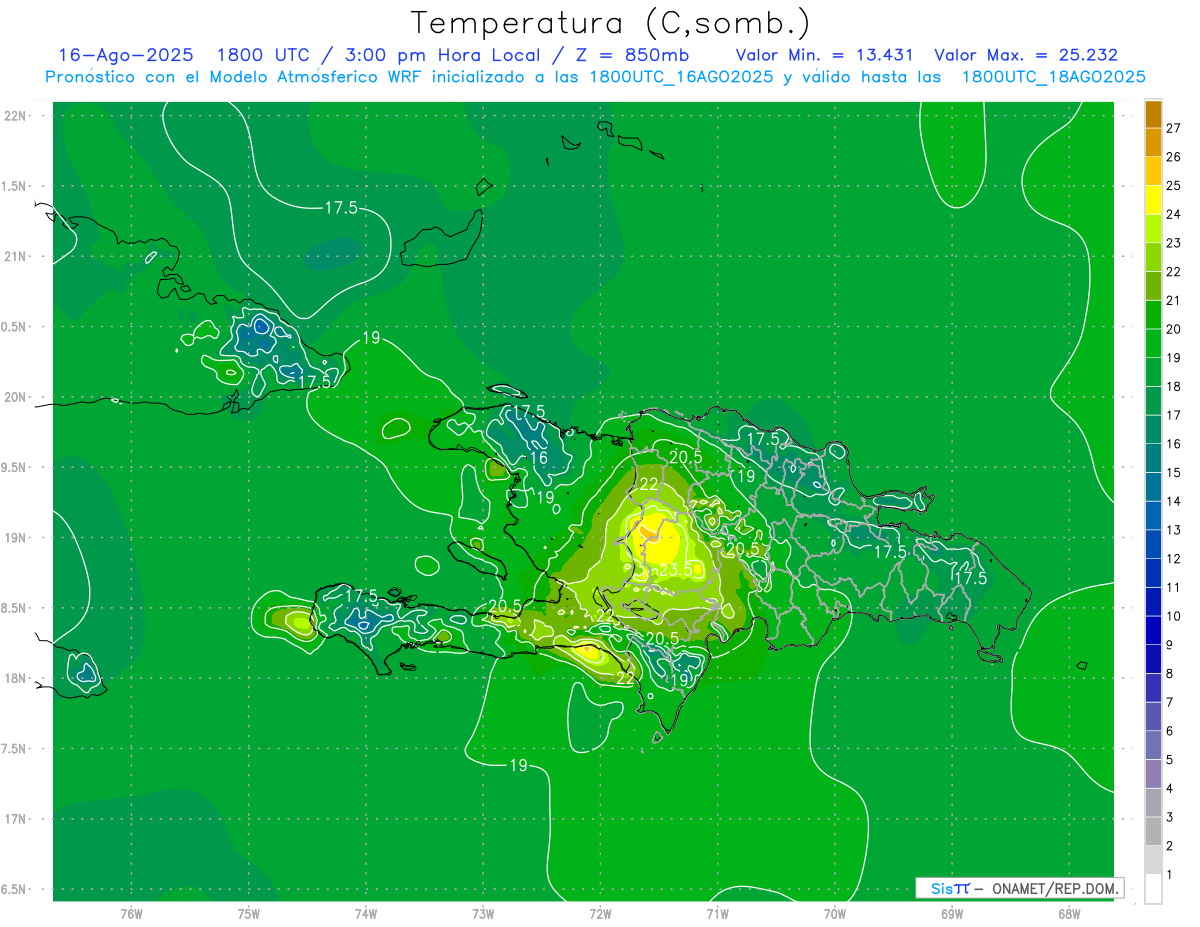Click the '19' contour label south of Haiti near 17.5N
1200x927 pixels.
pos(518,765)
